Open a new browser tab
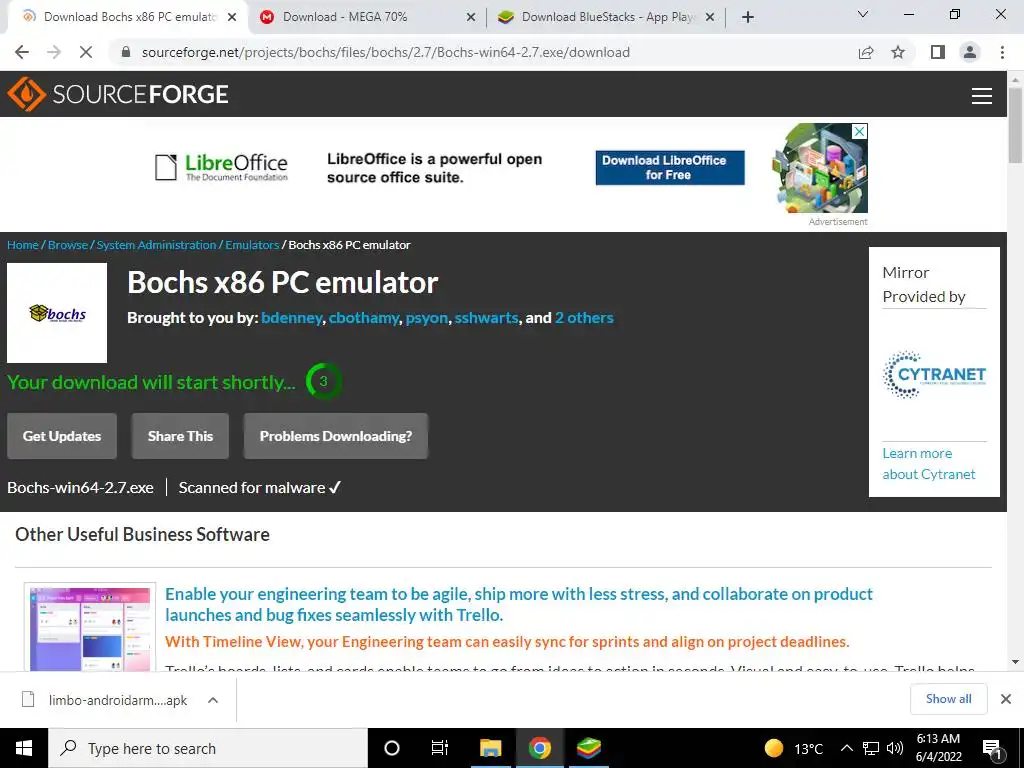Viewport: 1024px width, 768px height. (x=748, y=17)
